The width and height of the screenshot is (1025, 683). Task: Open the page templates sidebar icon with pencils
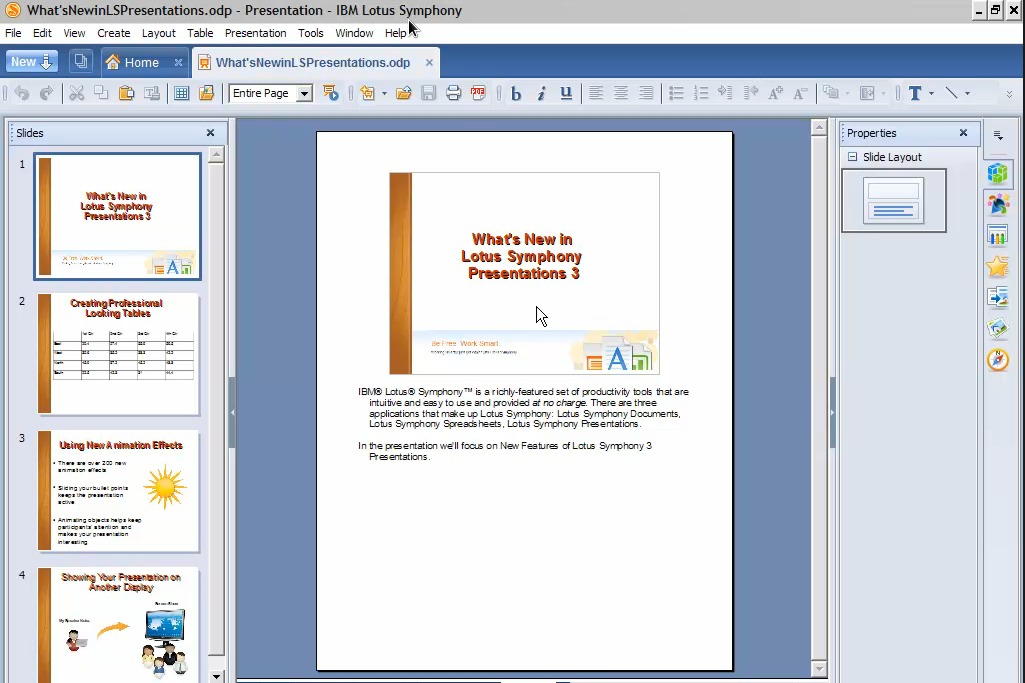[998, 235]
